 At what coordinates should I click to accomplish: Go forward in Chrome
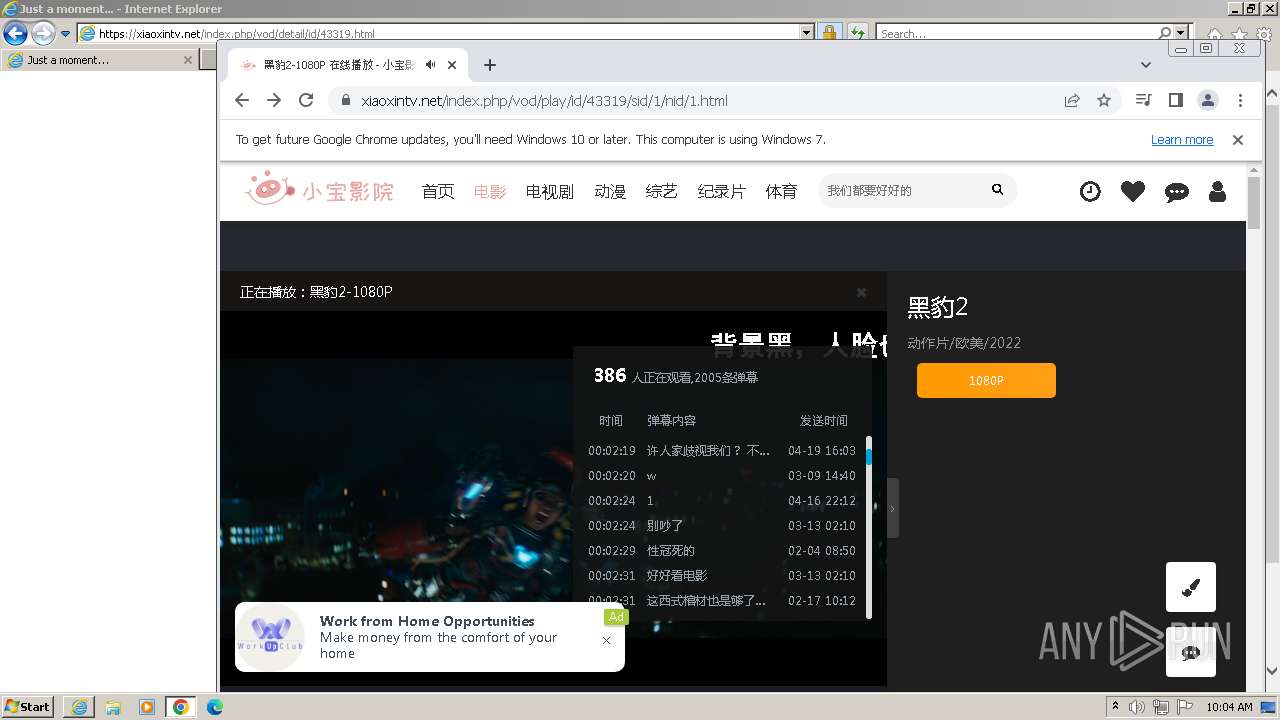pos(274,100)
